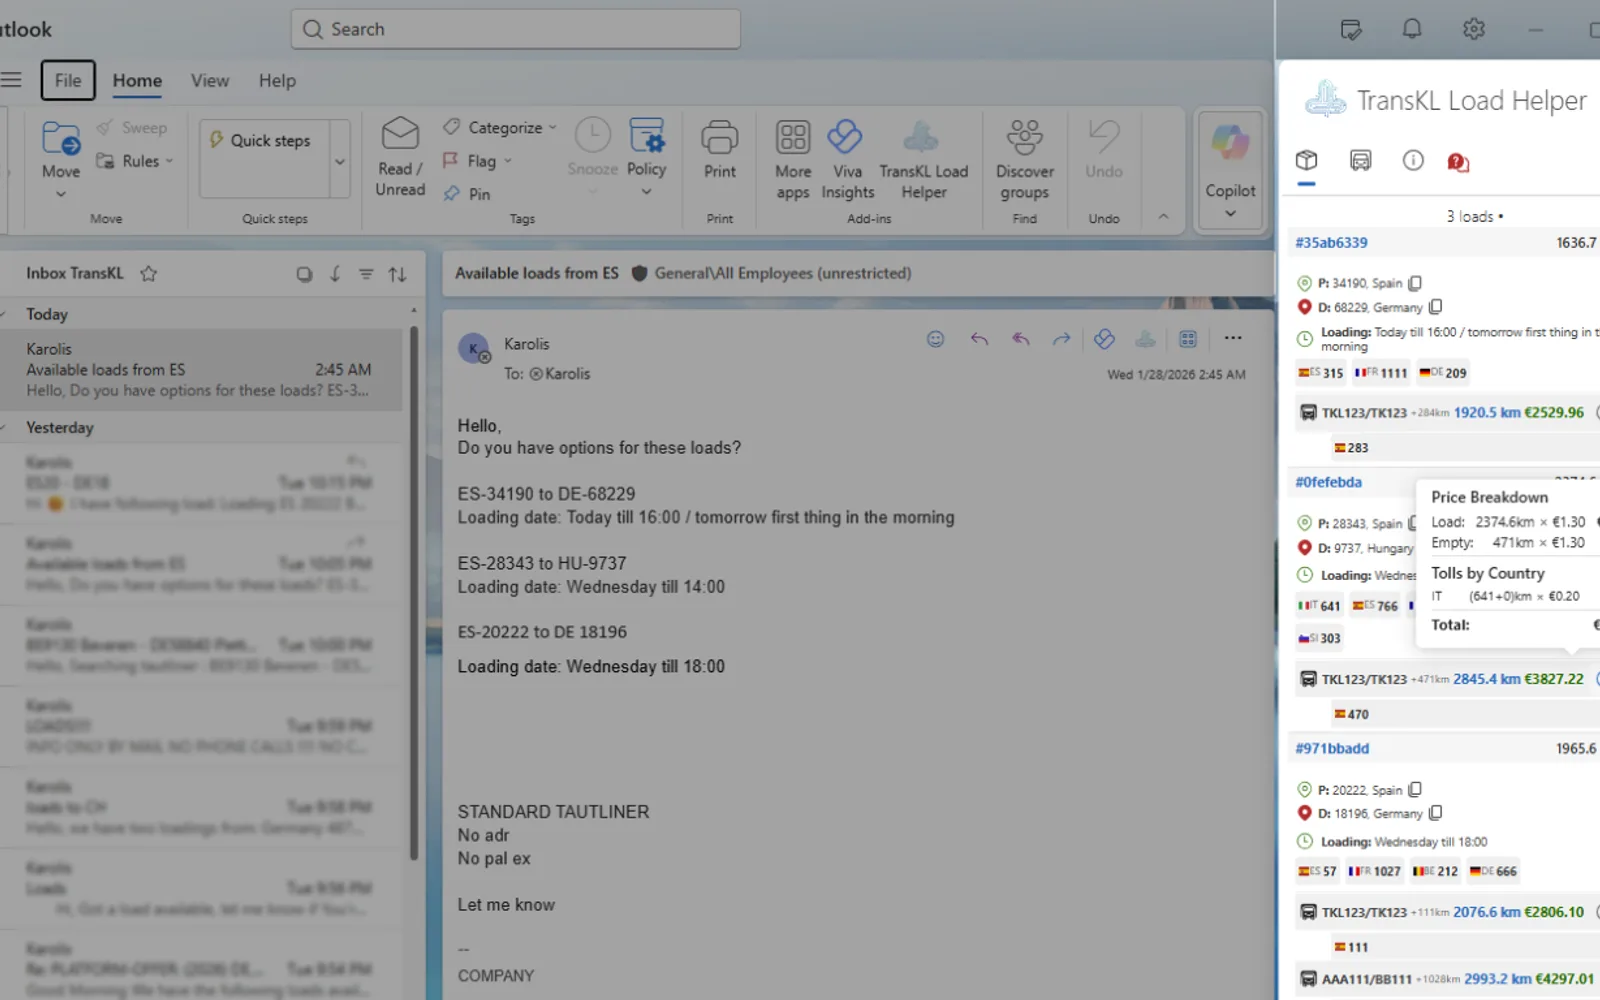Open the info tab in TransKL panel
This screenshot has height=1000, width=1600.
[1413, 160]
